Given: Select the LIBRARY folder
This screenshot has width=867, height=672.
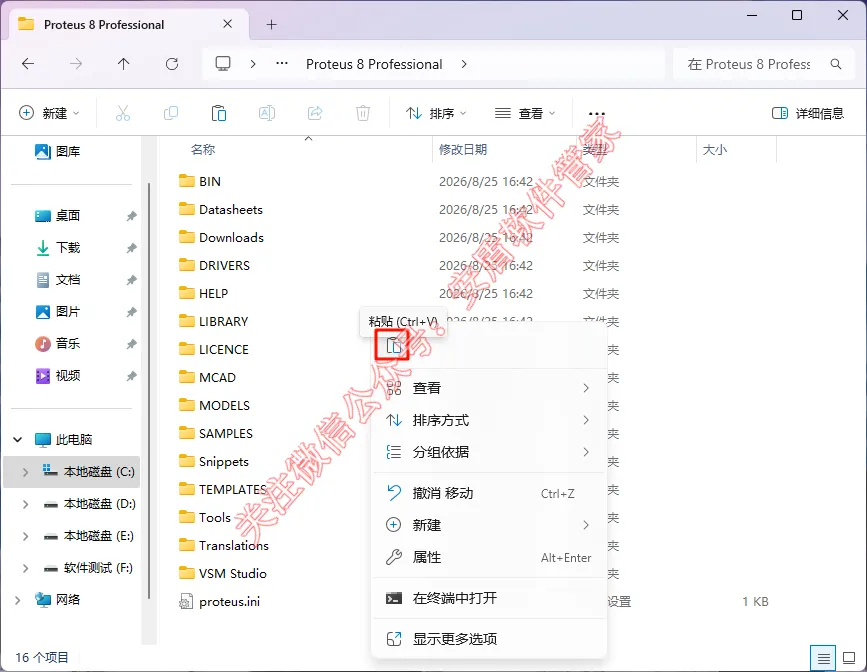Looking at the screenshot, I should pos(213,321).
